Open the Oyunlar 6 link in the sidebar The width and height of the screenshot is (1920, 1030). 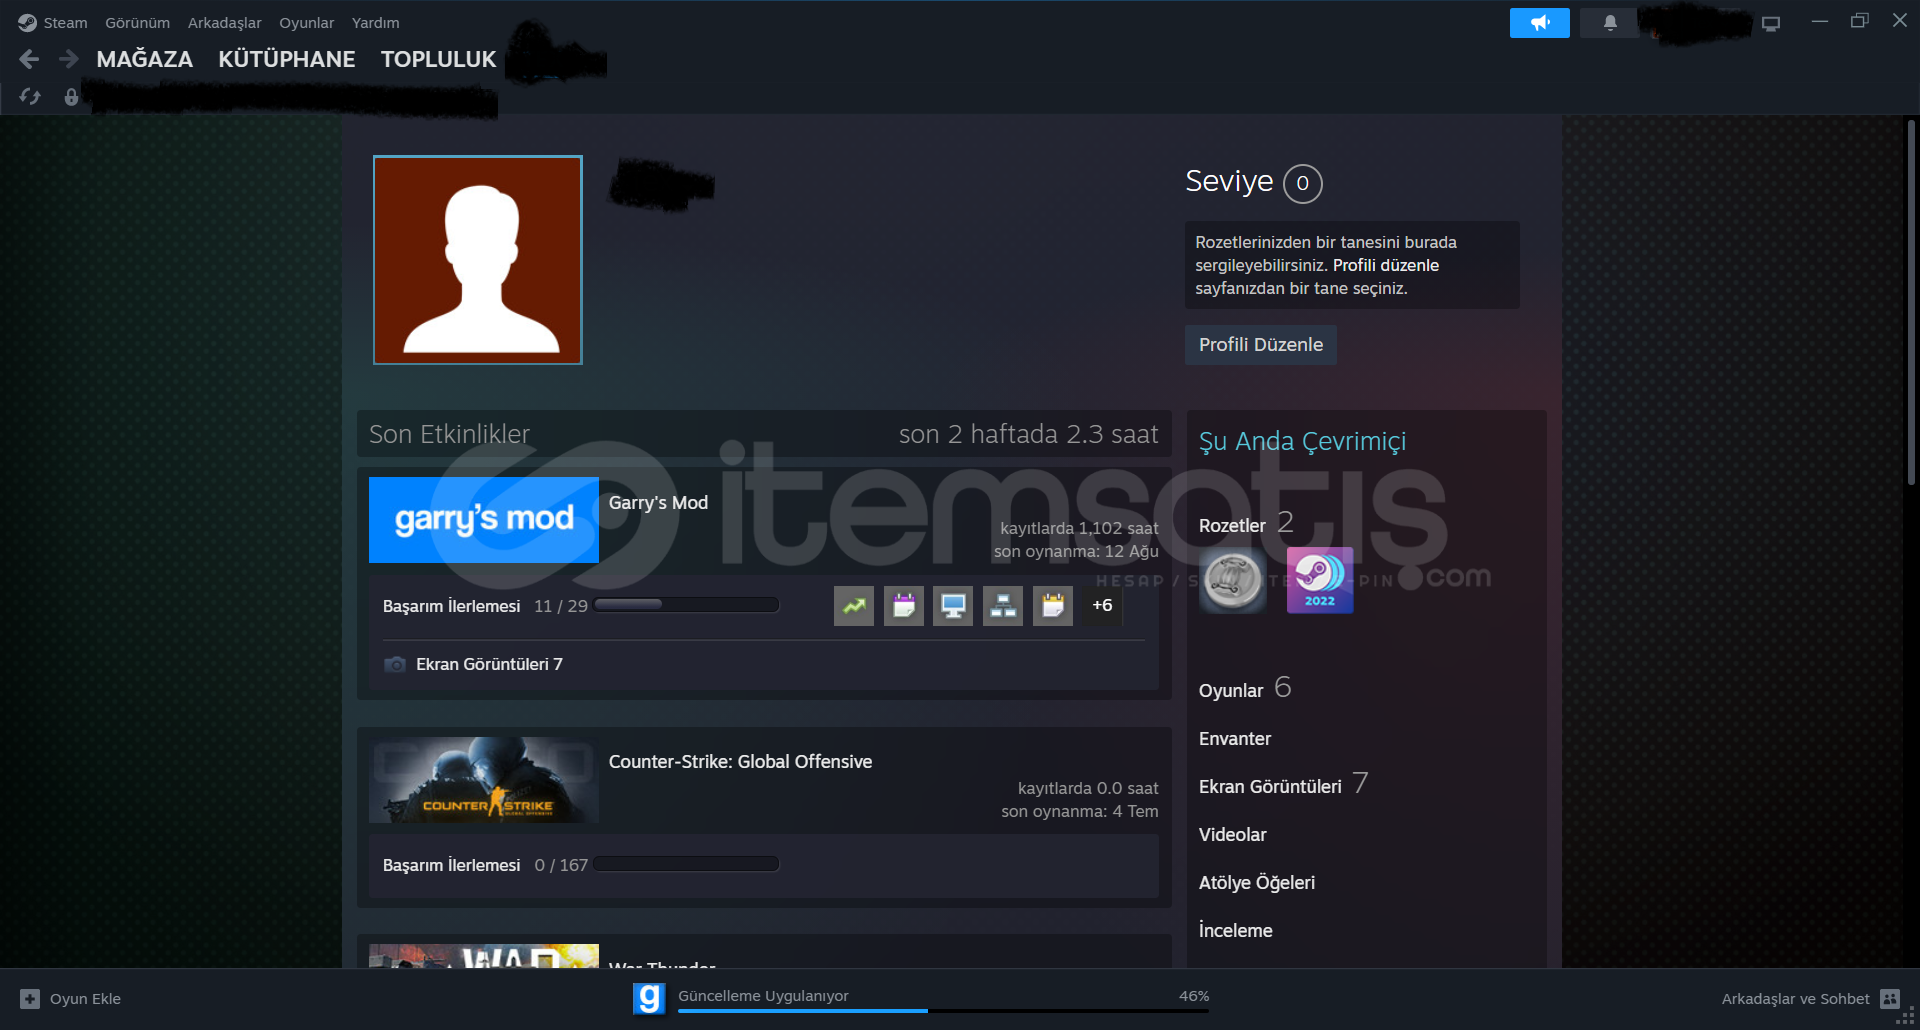[x=1244, y=689]
